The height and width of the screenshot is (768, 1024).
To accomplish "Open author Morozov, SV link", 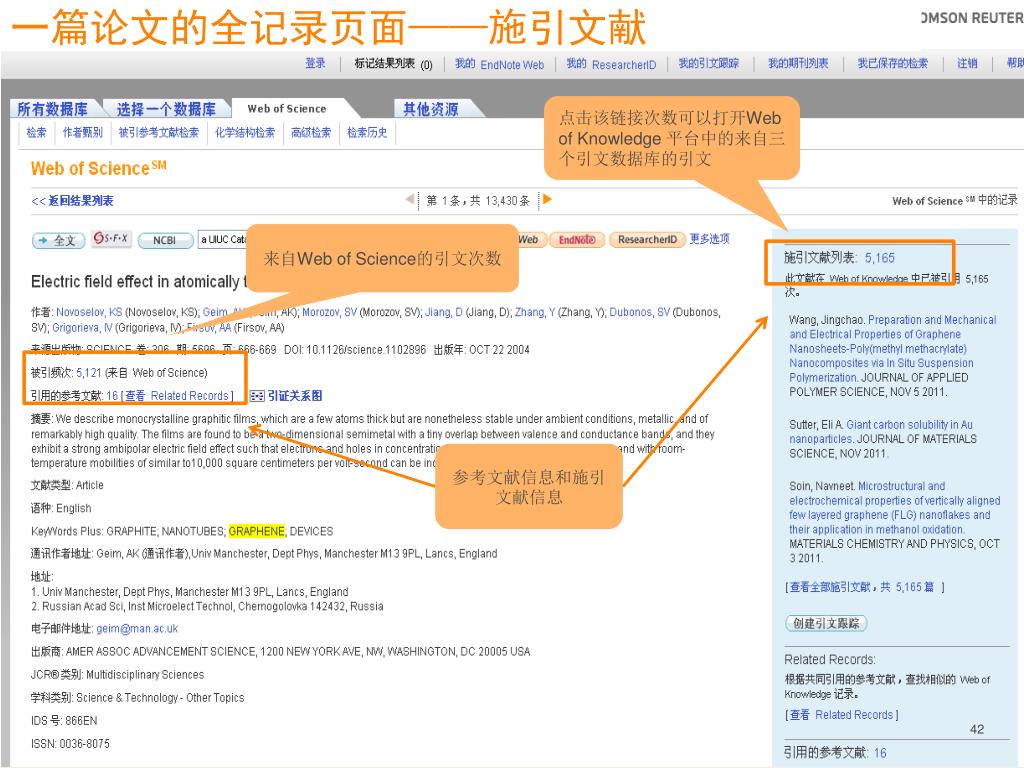I will [330, 312].
